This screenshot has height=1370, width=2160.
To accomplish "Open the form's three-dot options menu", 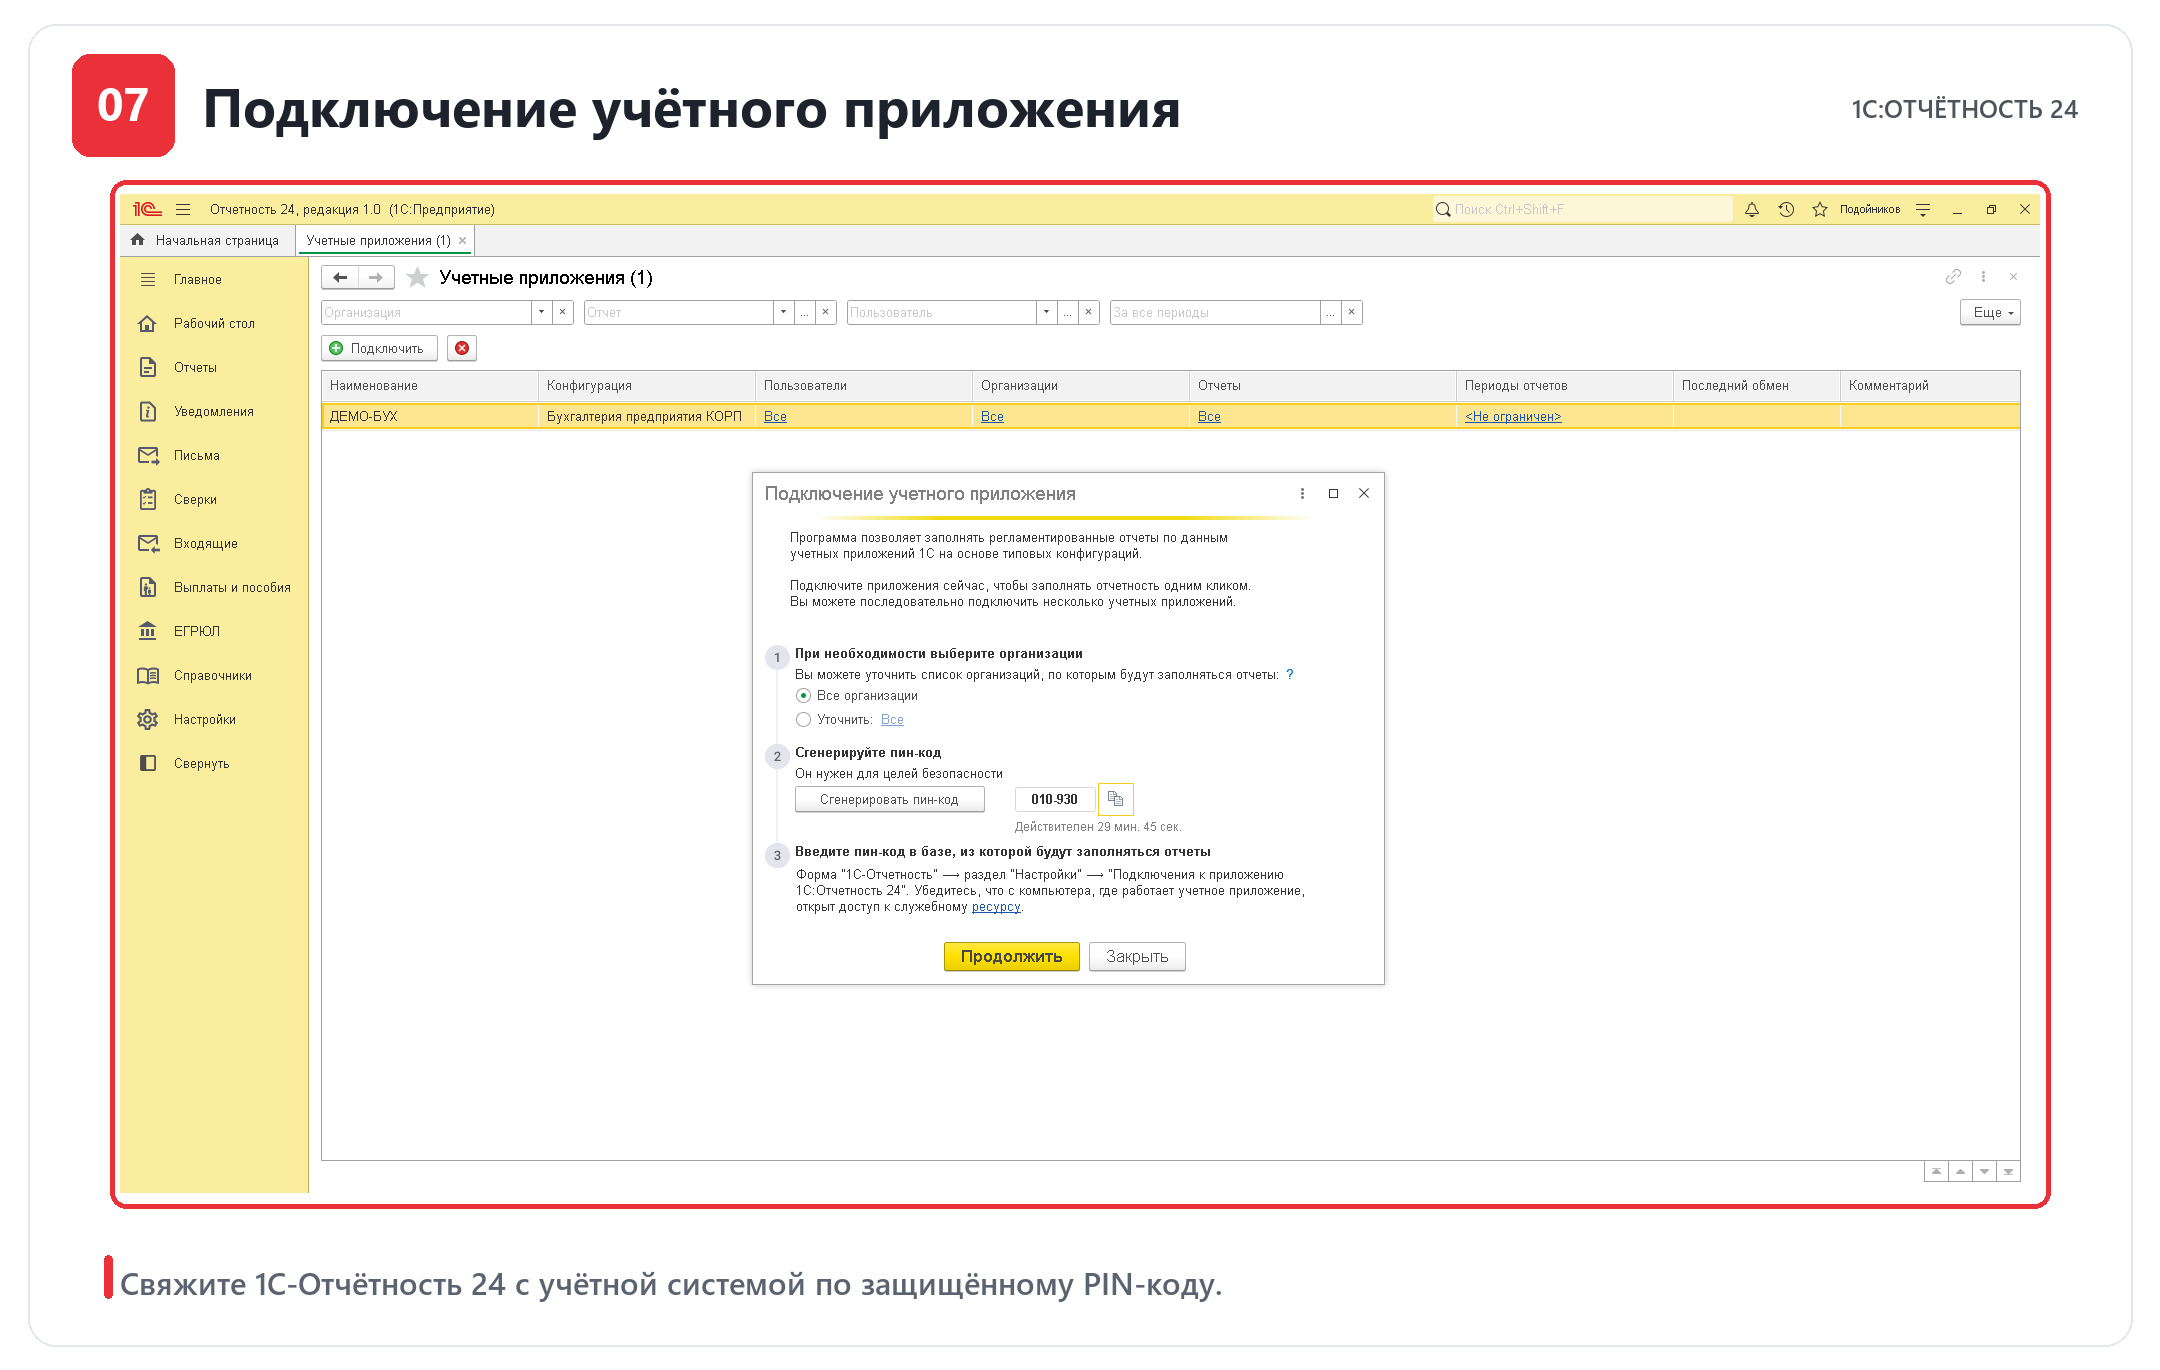I will pos(1984,276).
